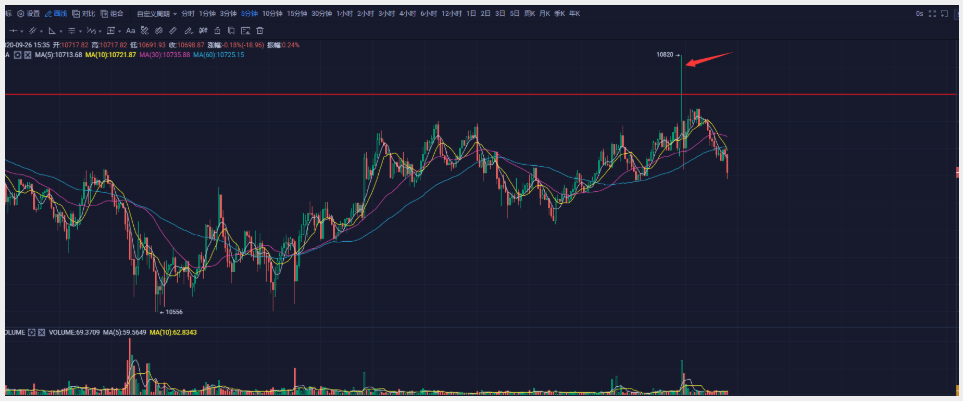This screenshot has width=963, height=401.
Task: Open 设置 (settings) with gear icon
Action: click(x=28, y=14)
